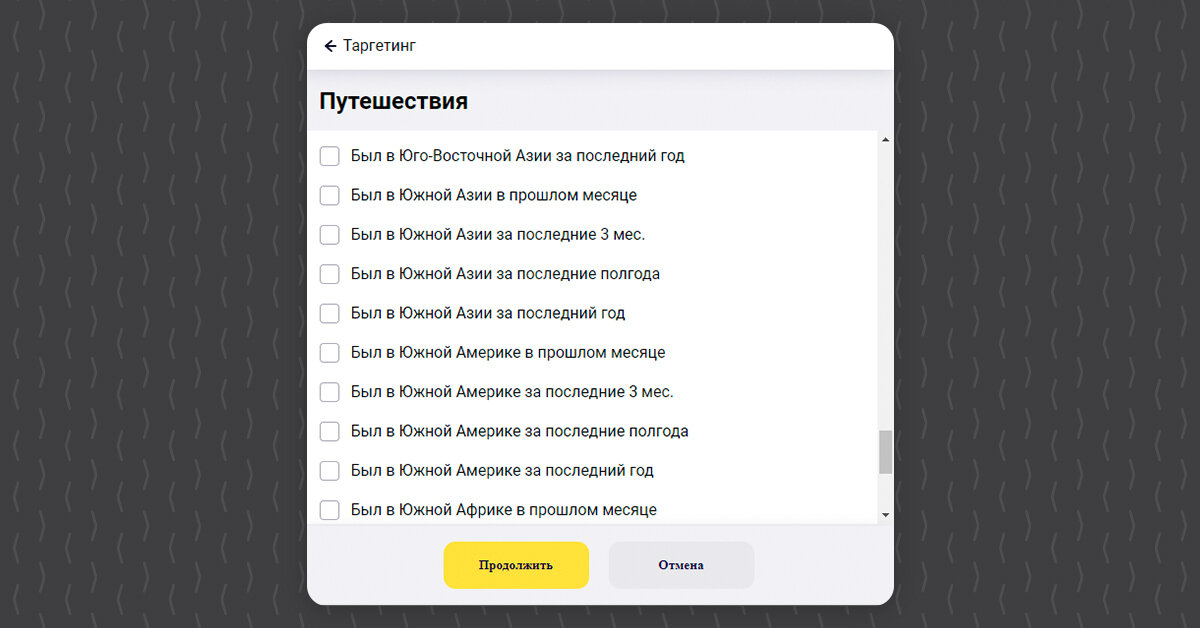Click the scrollbar track above the thumb
Viewport: 1200px width, 628px height.
click(885, 289)
